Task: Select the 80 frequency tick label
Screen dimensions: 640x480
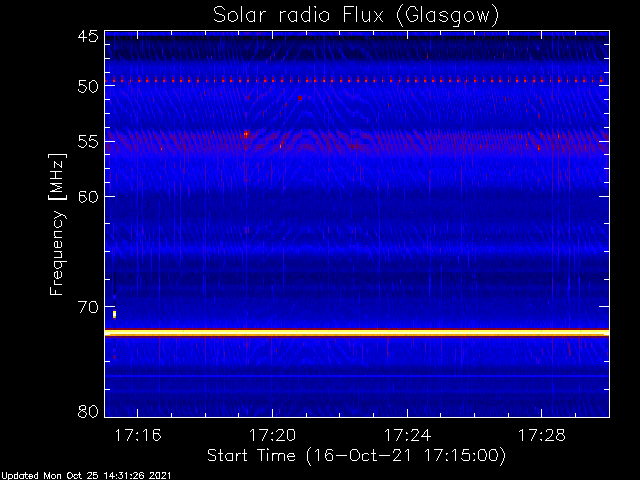Action: [88, 411]
